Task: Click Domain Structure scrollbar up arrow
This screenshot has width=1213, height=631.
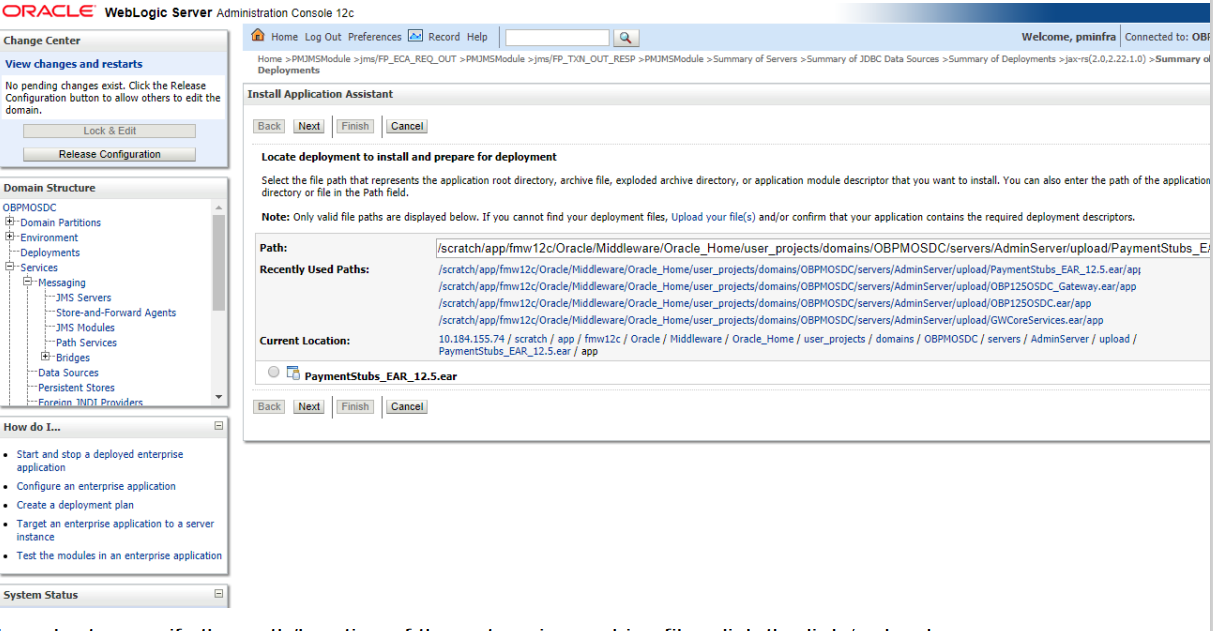Action: 219,207
